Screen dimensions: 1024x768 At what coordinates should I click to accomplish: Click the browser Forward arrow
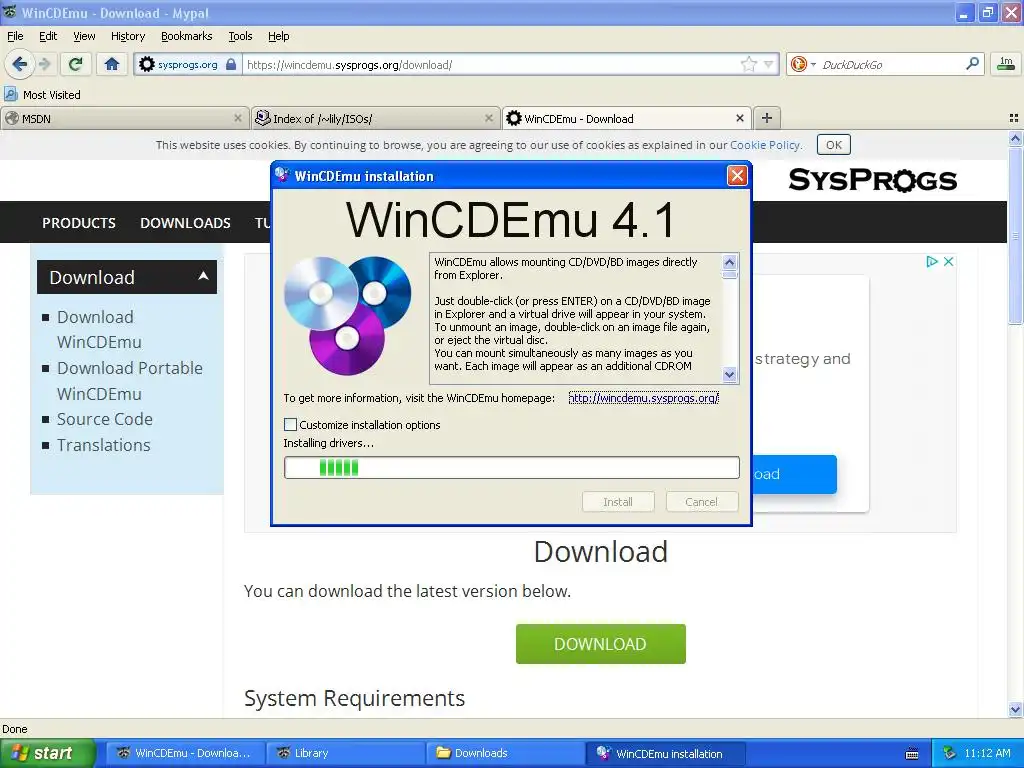(45, 64)
